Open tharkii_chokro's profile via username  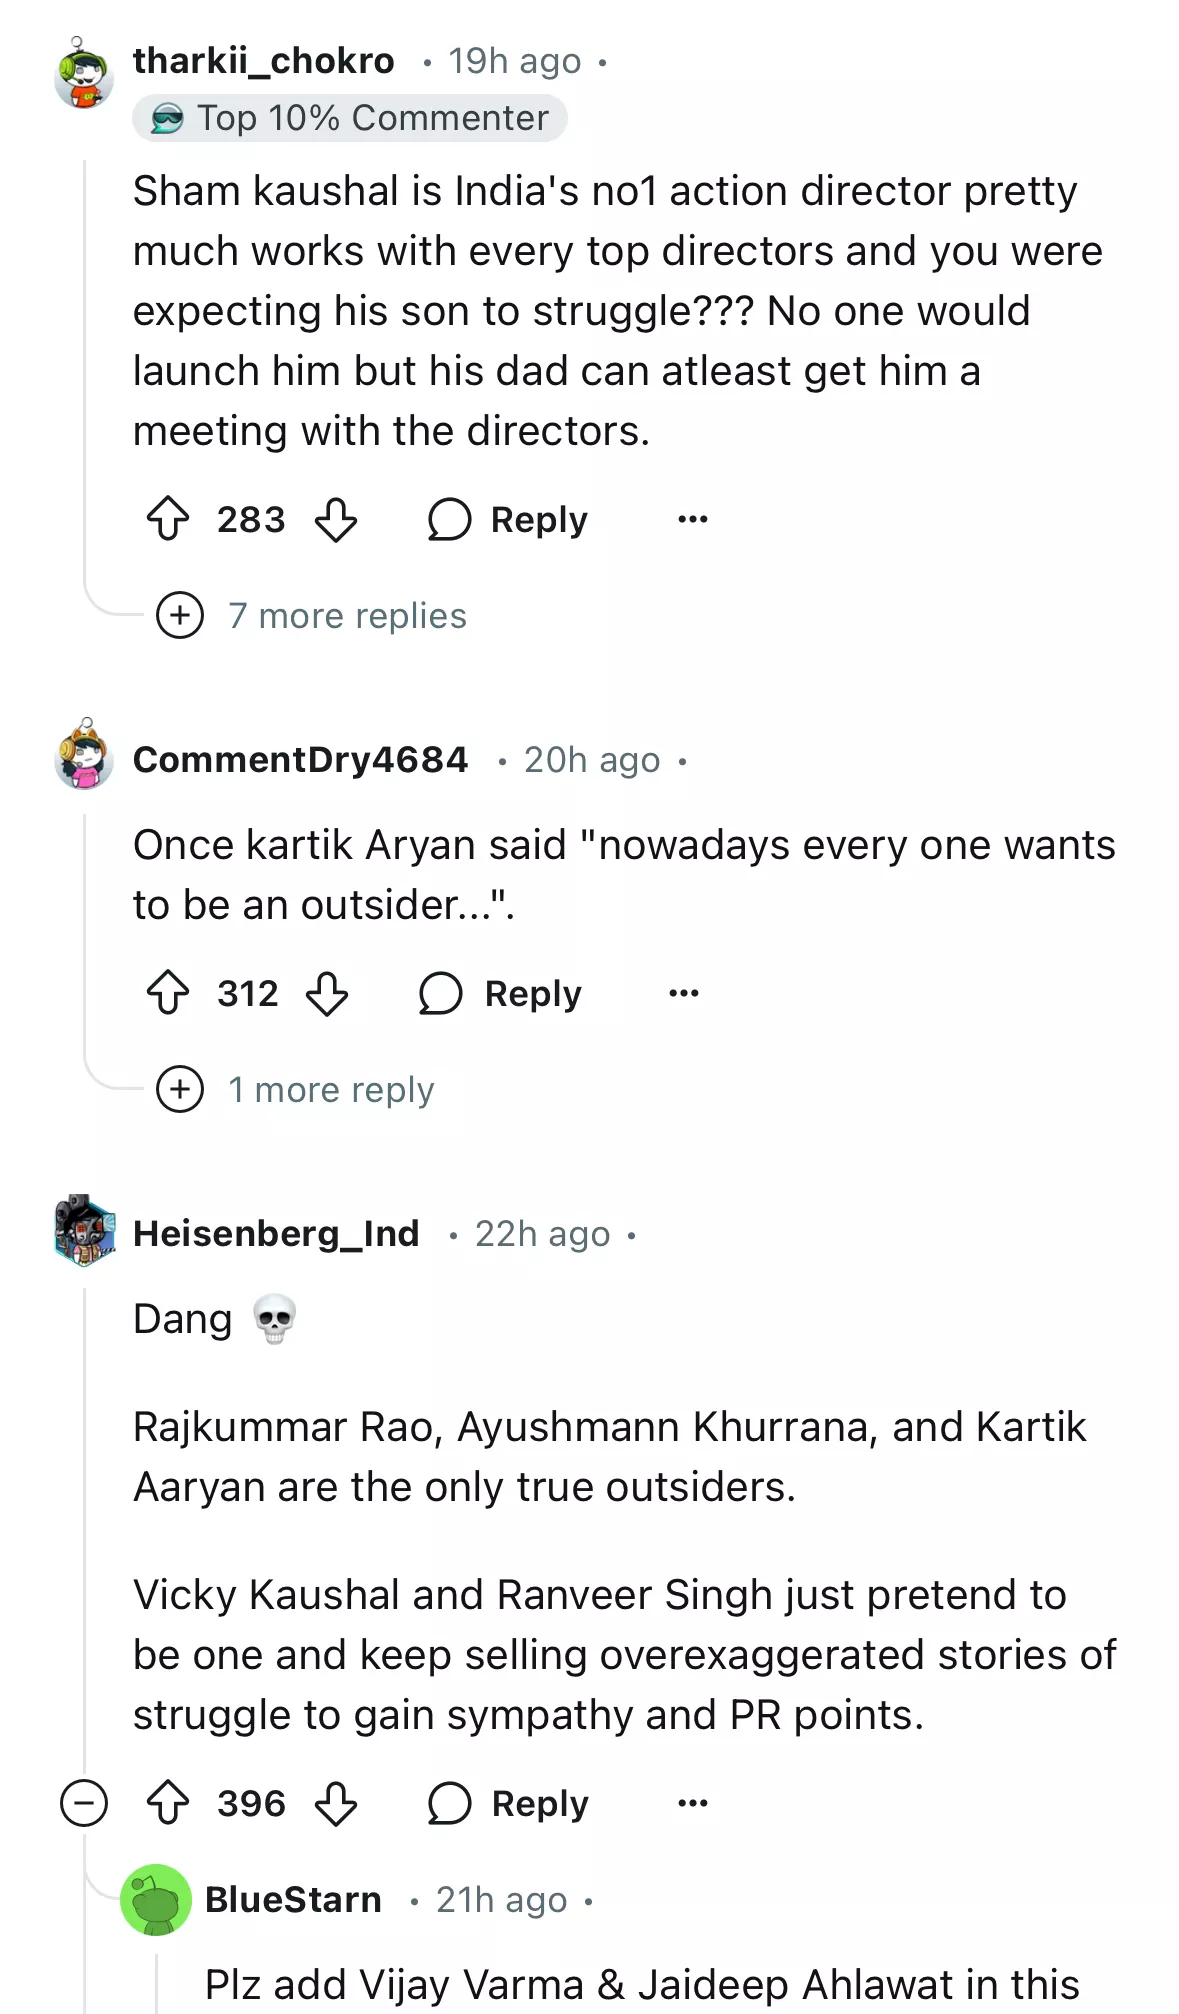coord(264,61)
